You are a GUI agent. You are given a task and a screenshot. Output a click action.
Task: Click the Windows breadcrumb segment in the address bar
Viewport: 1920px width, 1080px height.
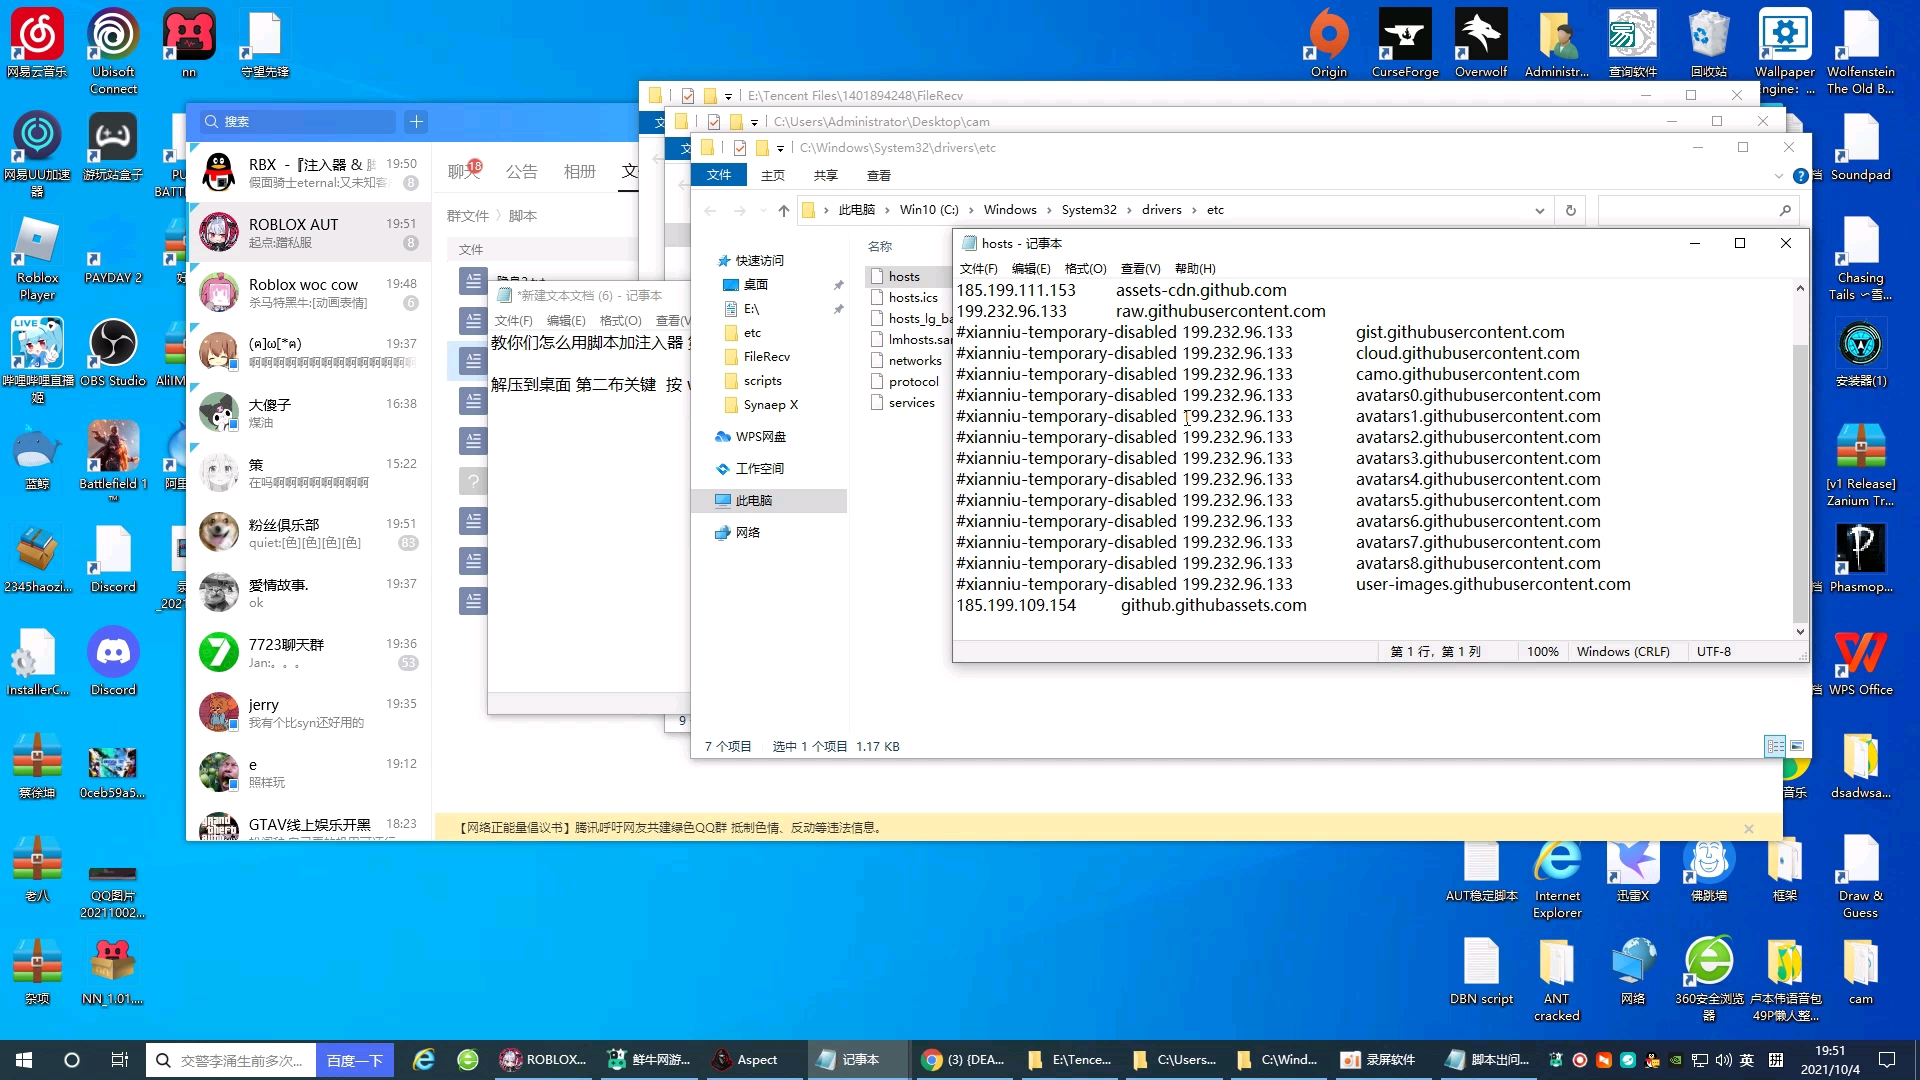pos(1010,210)
